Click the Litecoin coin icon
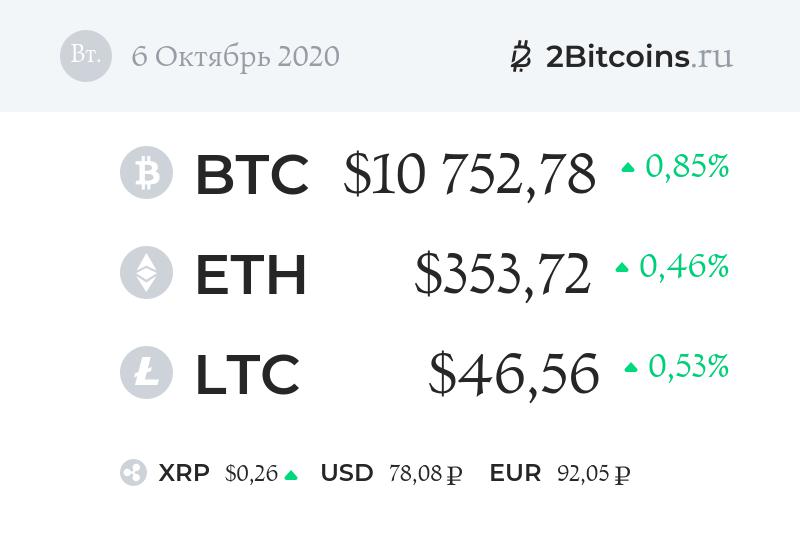The image size is (800, 540). (x=146, y=372)
